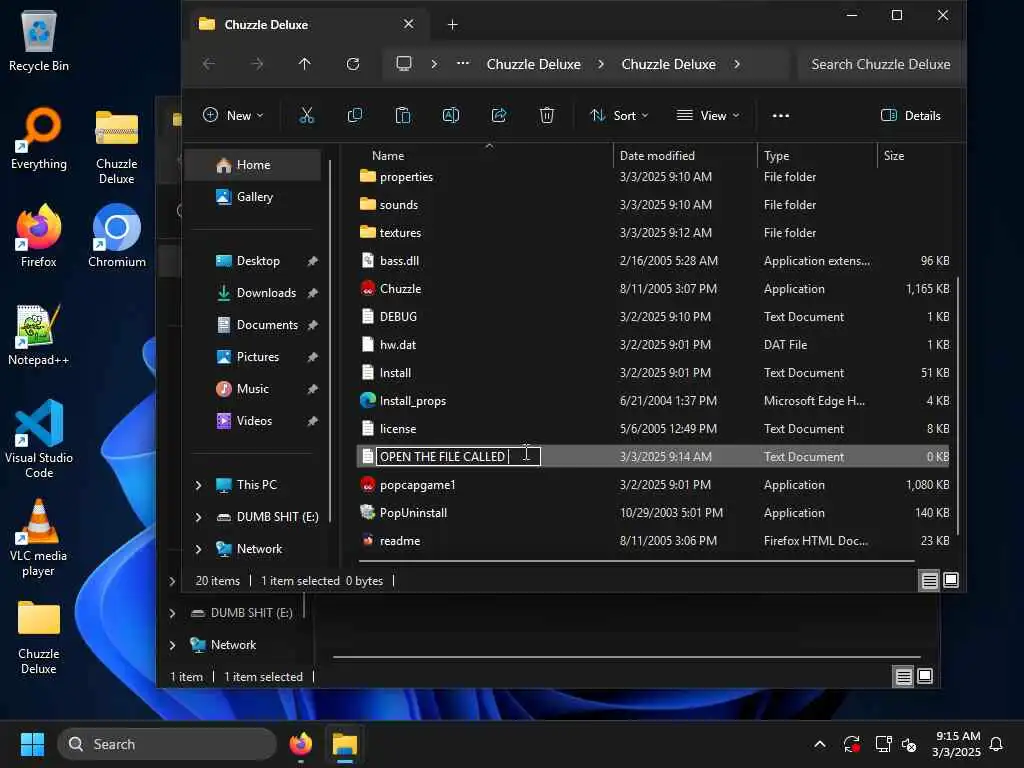The image size is (1024, 768).
Task: Select the sounds folder
Action: click(x=653, y=205)
